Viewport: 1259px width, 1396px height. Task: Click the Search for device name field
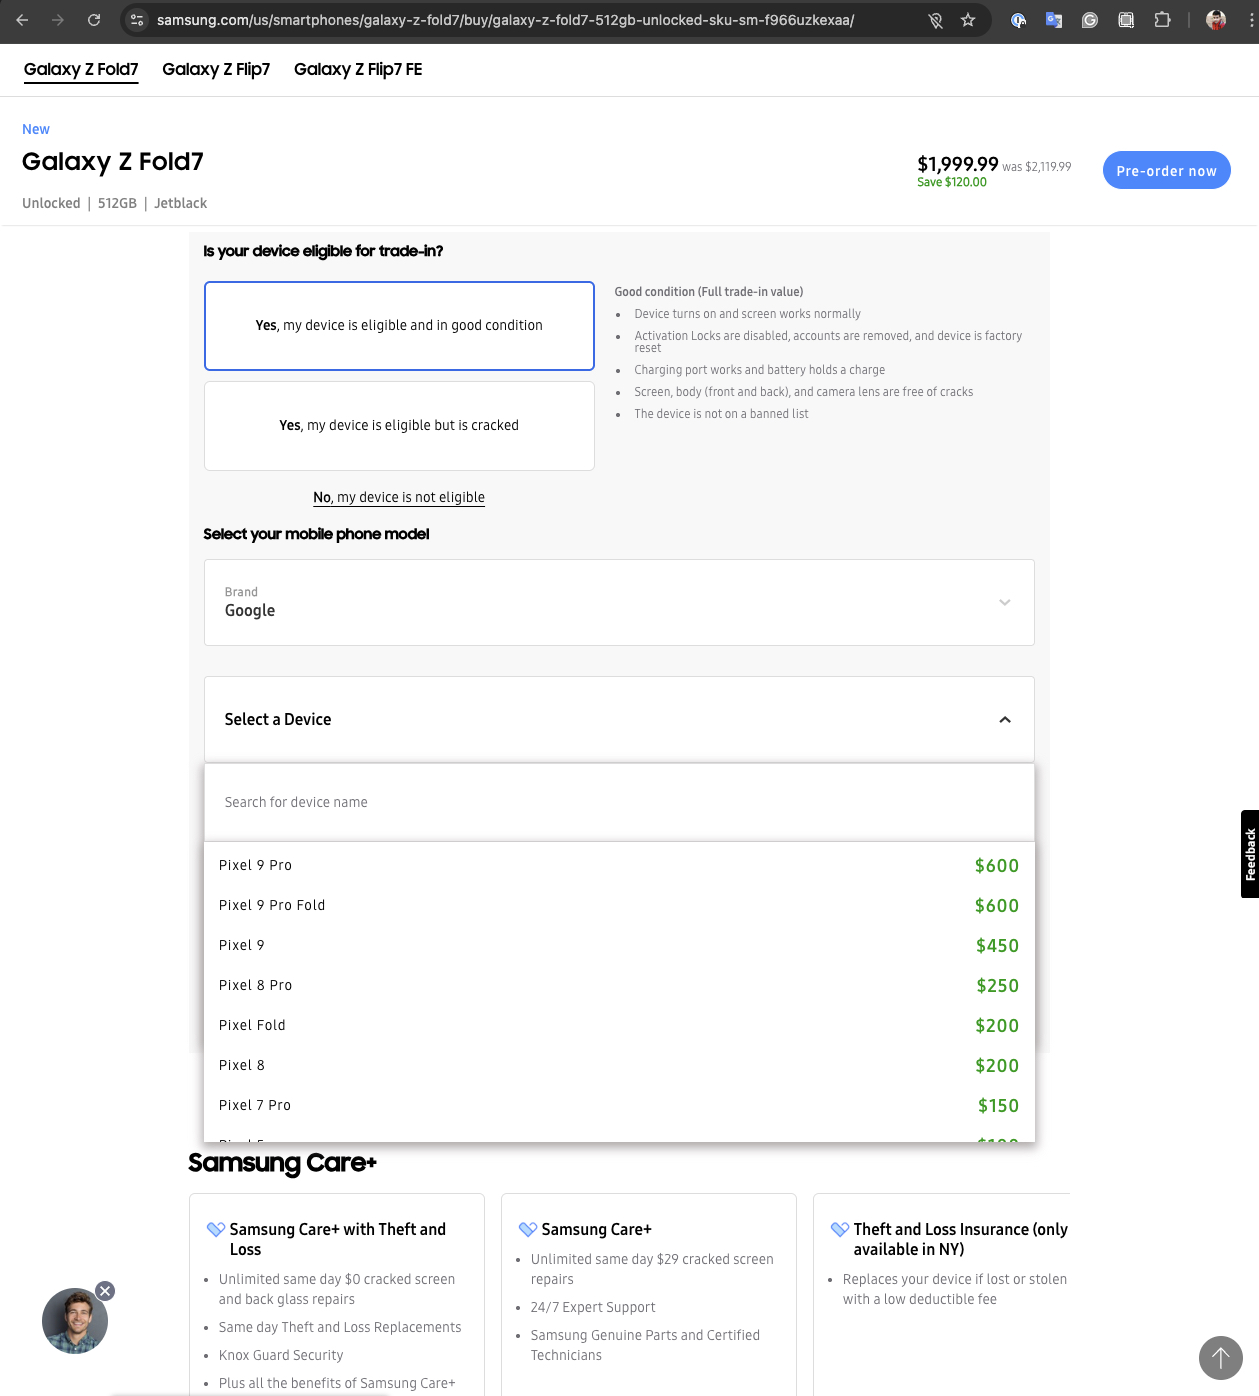click(619, 802)
